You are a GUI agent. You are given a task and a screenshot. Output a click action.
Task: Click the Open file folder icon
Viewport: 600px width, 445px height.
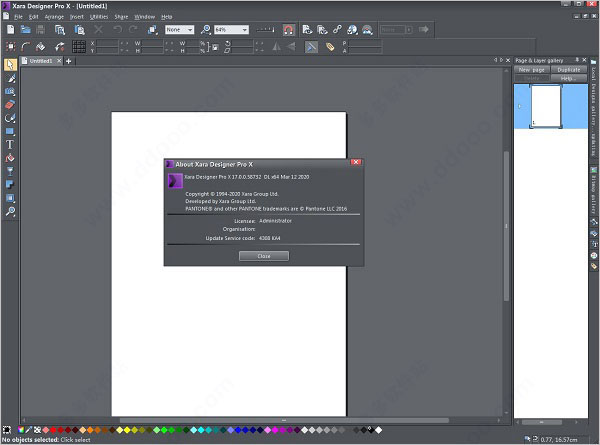click(x=25, y=29)
